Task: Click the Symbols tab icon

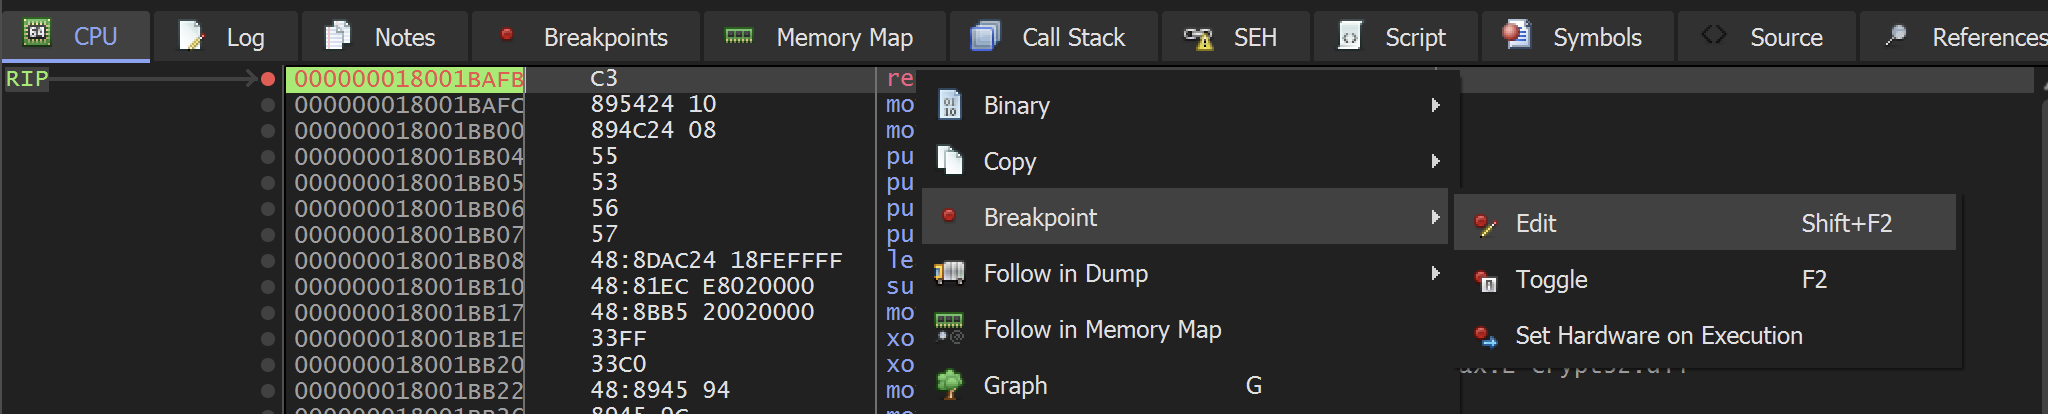Action: [1516, 35]
